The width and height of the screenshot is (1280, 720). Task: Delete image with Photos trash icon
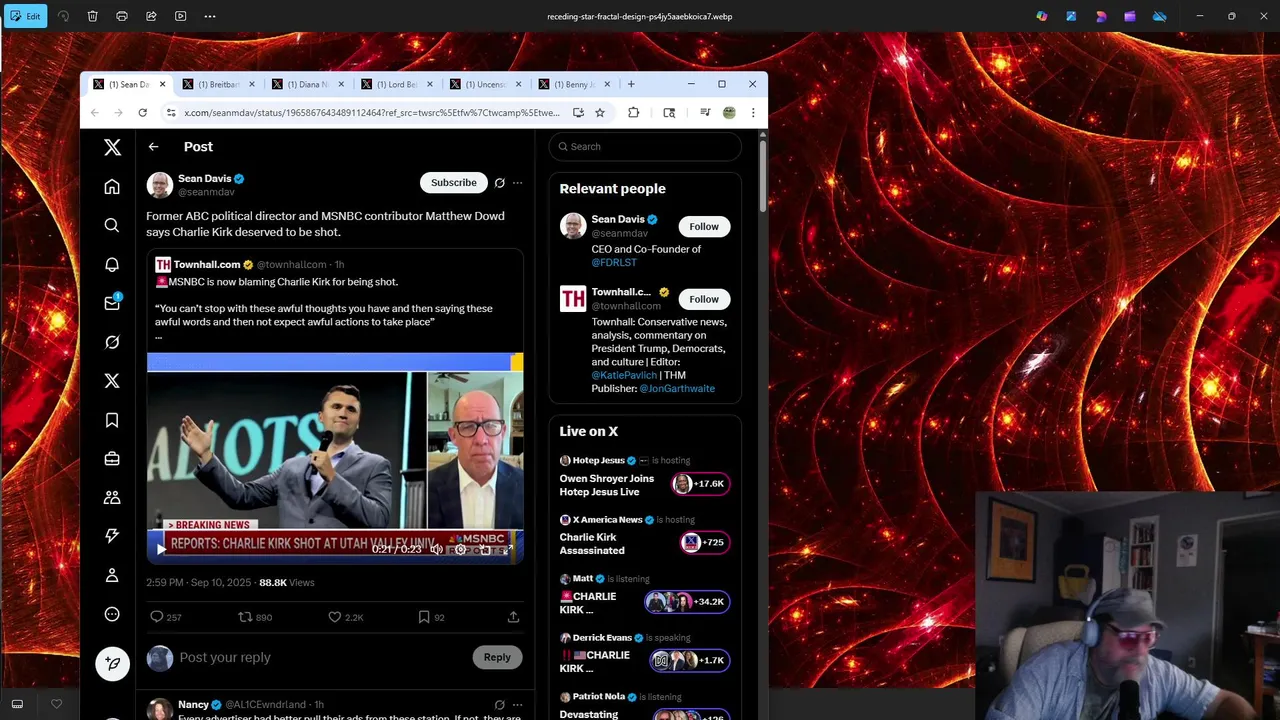92,16
